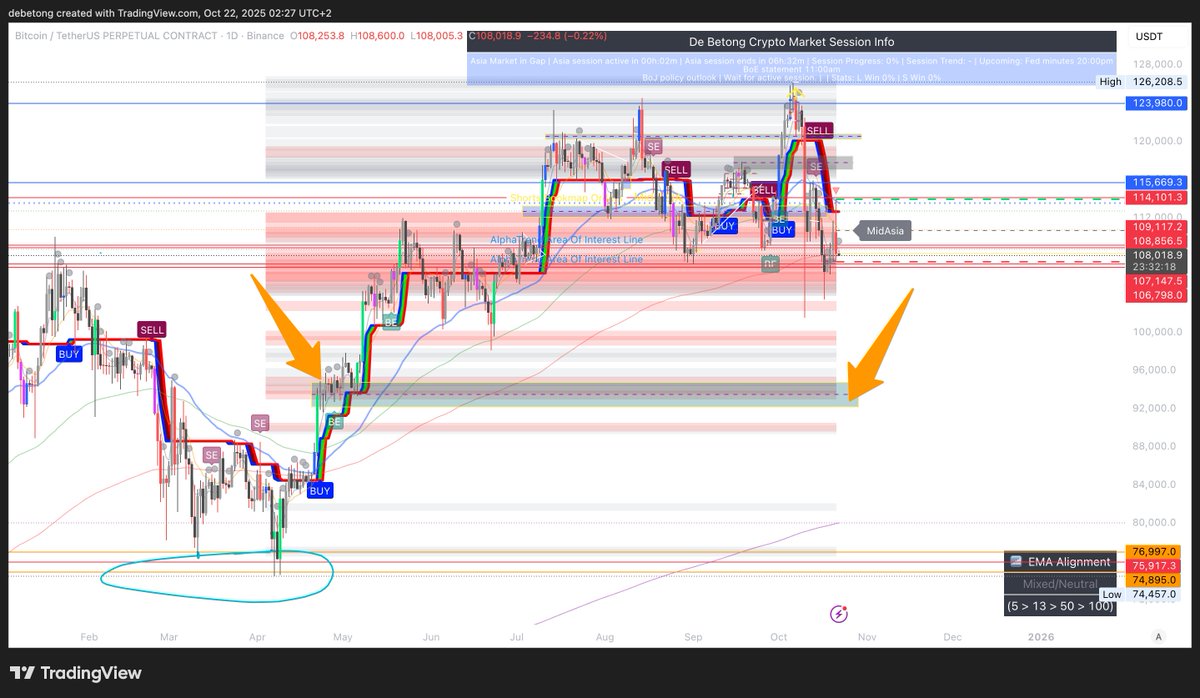Click the High 126,208.5 price label

coord(1142,82)
